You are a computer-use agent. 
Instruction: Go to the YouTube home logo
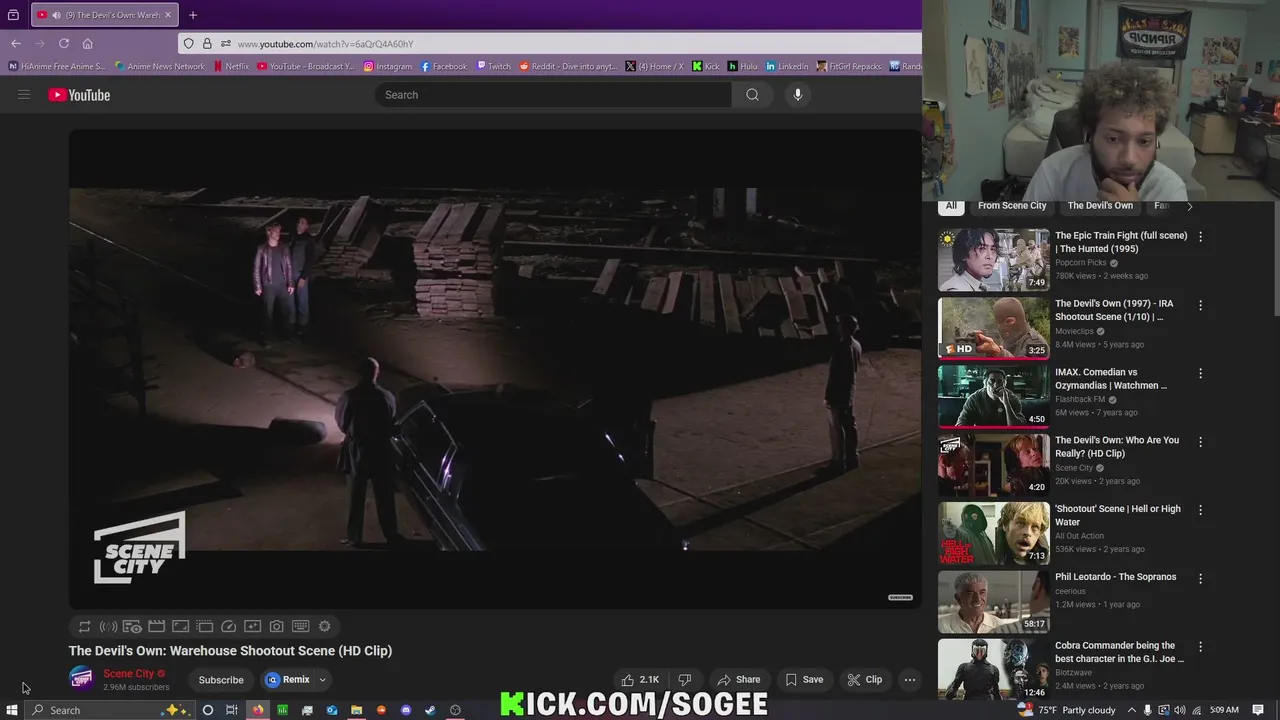[x=79, y=95]
